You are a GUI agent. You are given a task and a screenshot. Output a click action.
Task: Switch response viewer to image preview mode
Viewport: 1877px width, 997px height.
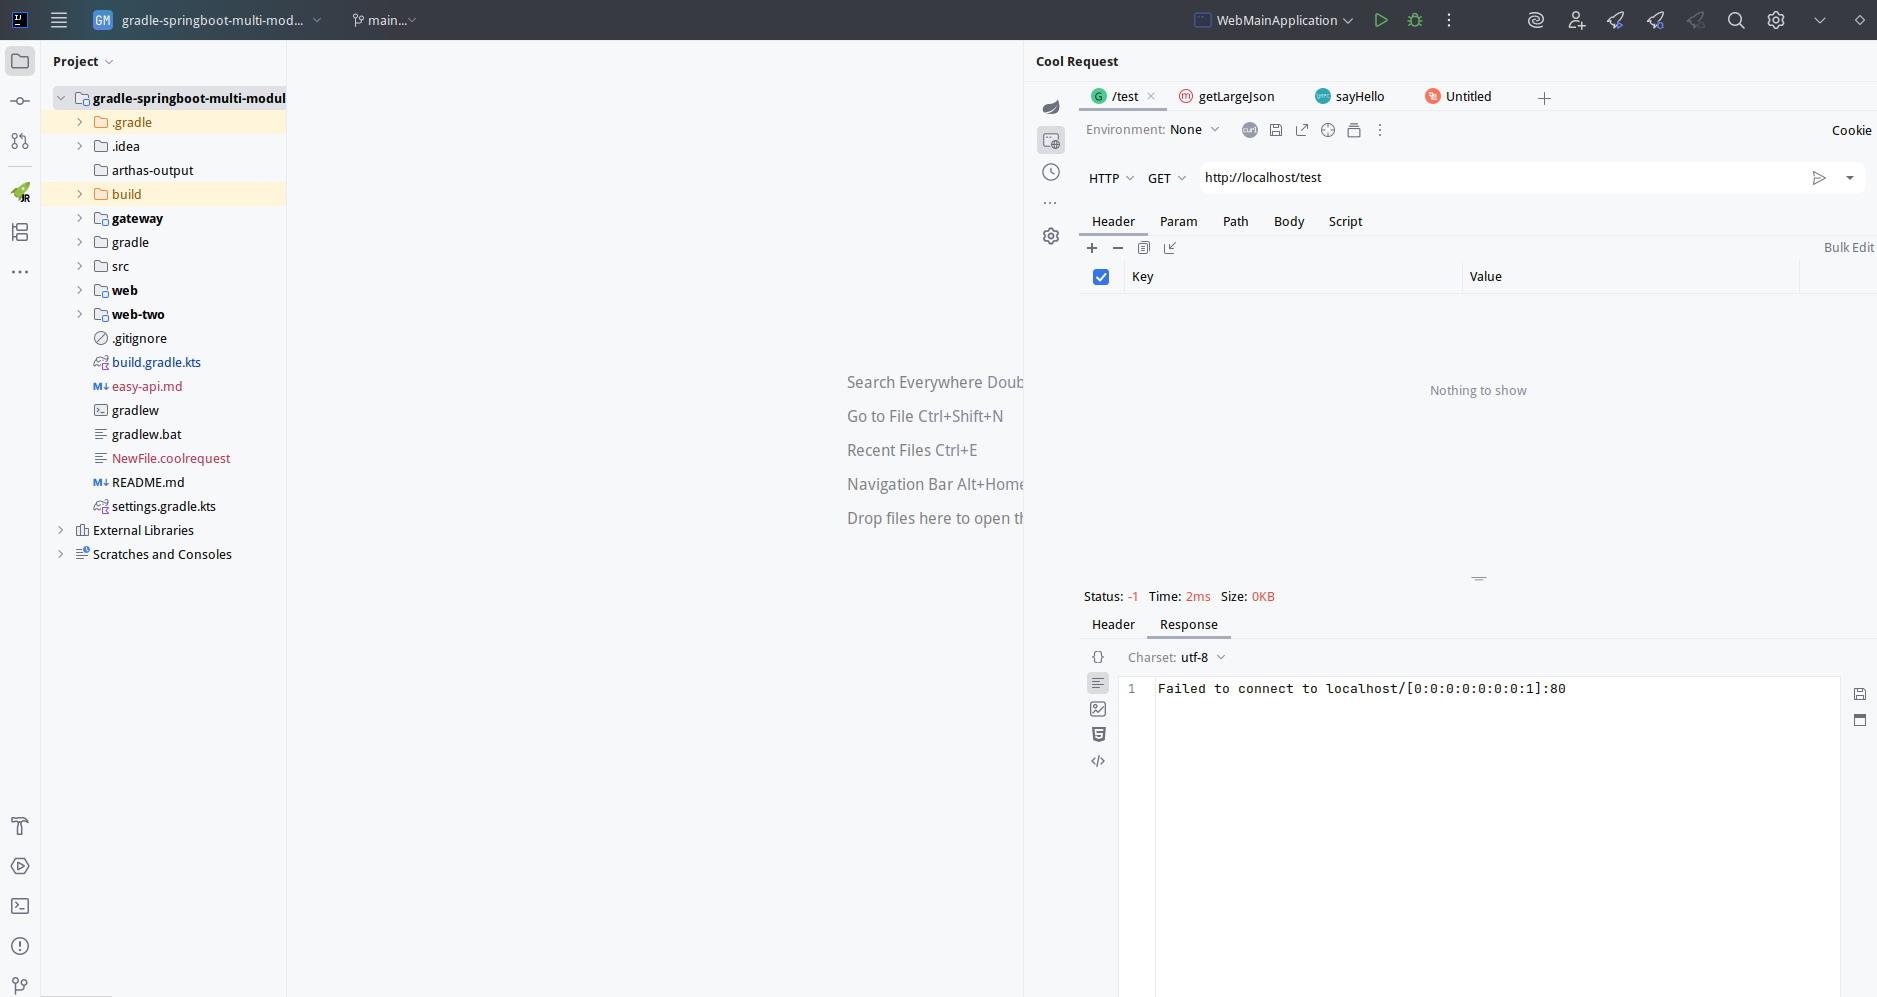pos(1098,709)
